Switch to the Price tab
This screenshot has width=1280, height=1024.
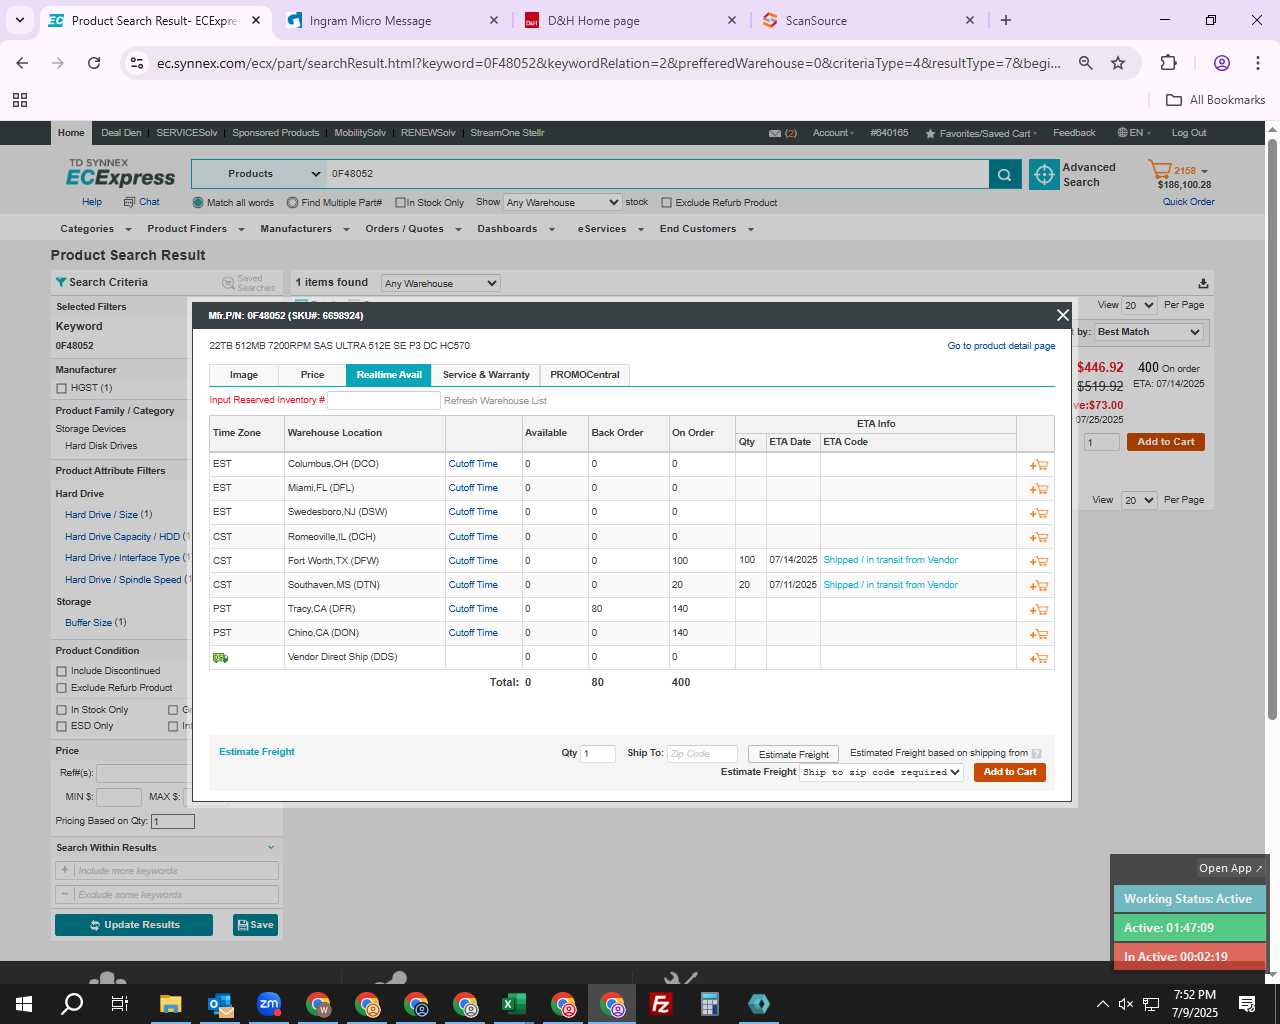click(x=312, y=375)
